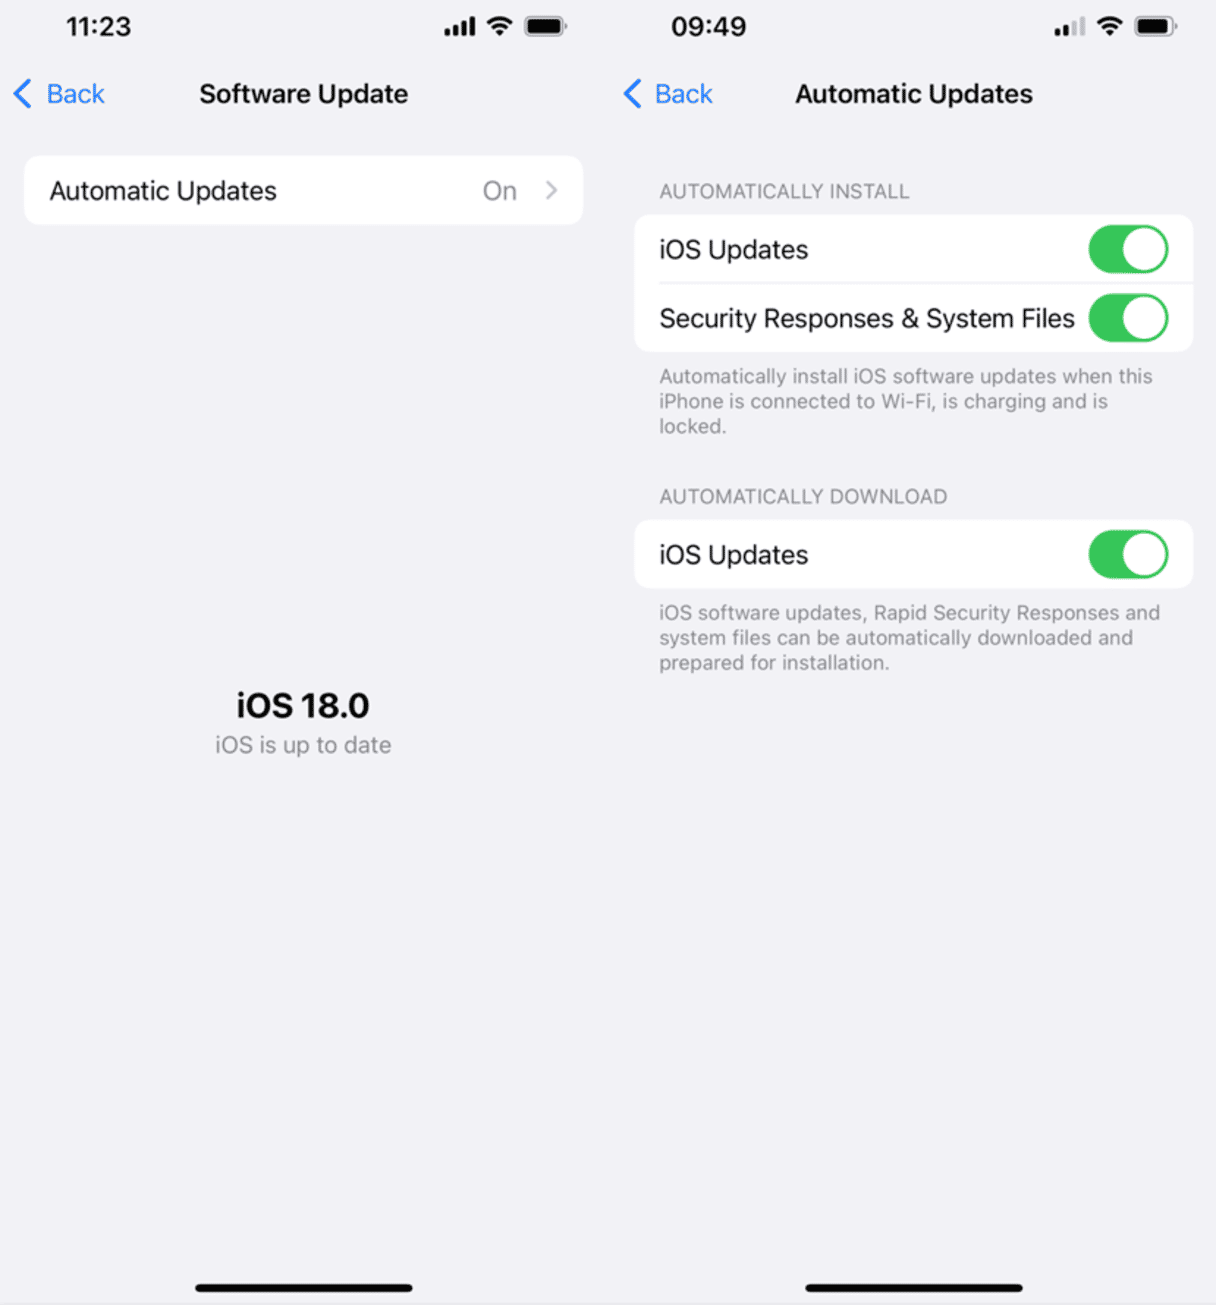Open the Automatic Updates row
The width and height of the screenshot is (1216, 1305).
tap(303, 190)
